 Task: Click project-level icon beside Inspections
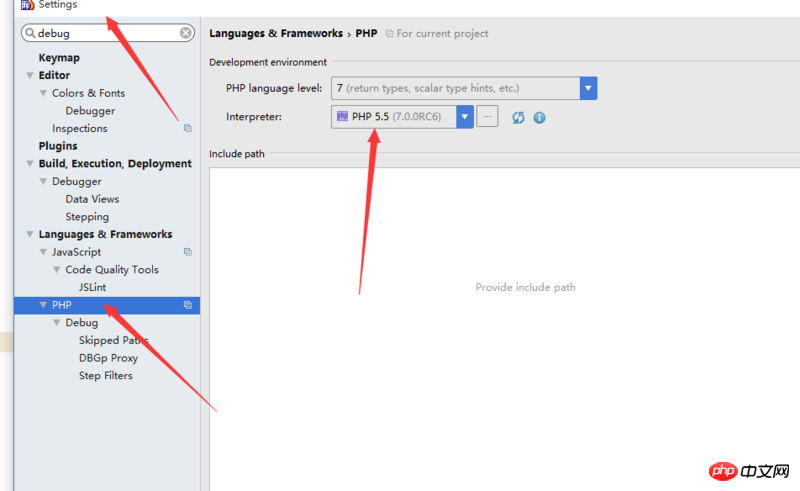pyautogui.click(x=188, y=128)
